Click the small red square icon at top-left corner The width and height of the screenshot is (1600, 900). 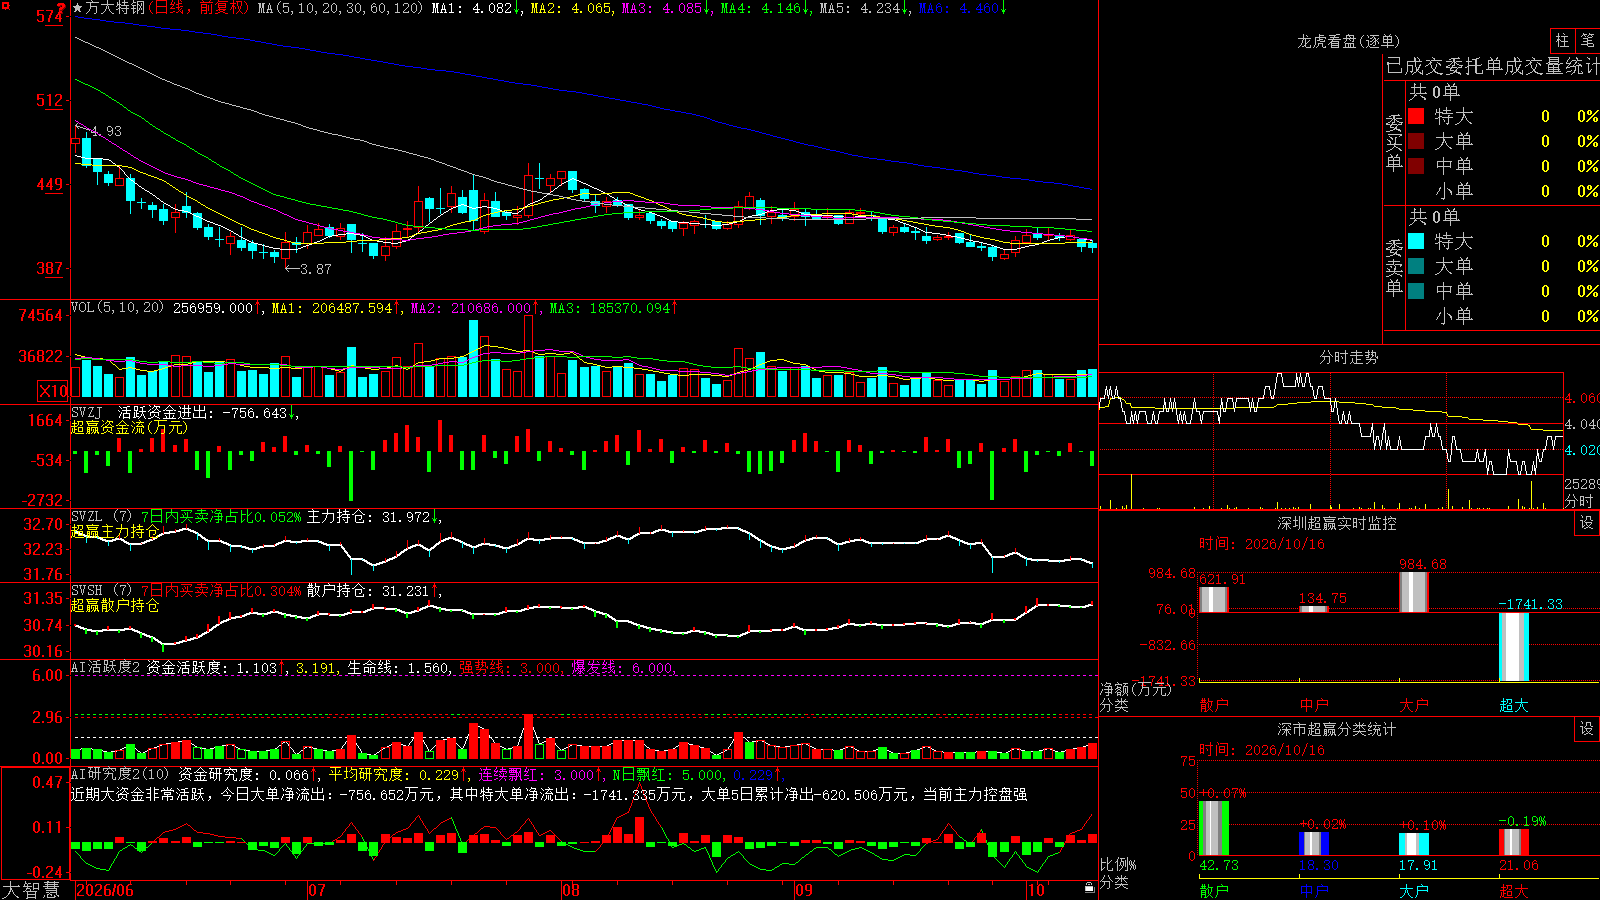(4, 4)
